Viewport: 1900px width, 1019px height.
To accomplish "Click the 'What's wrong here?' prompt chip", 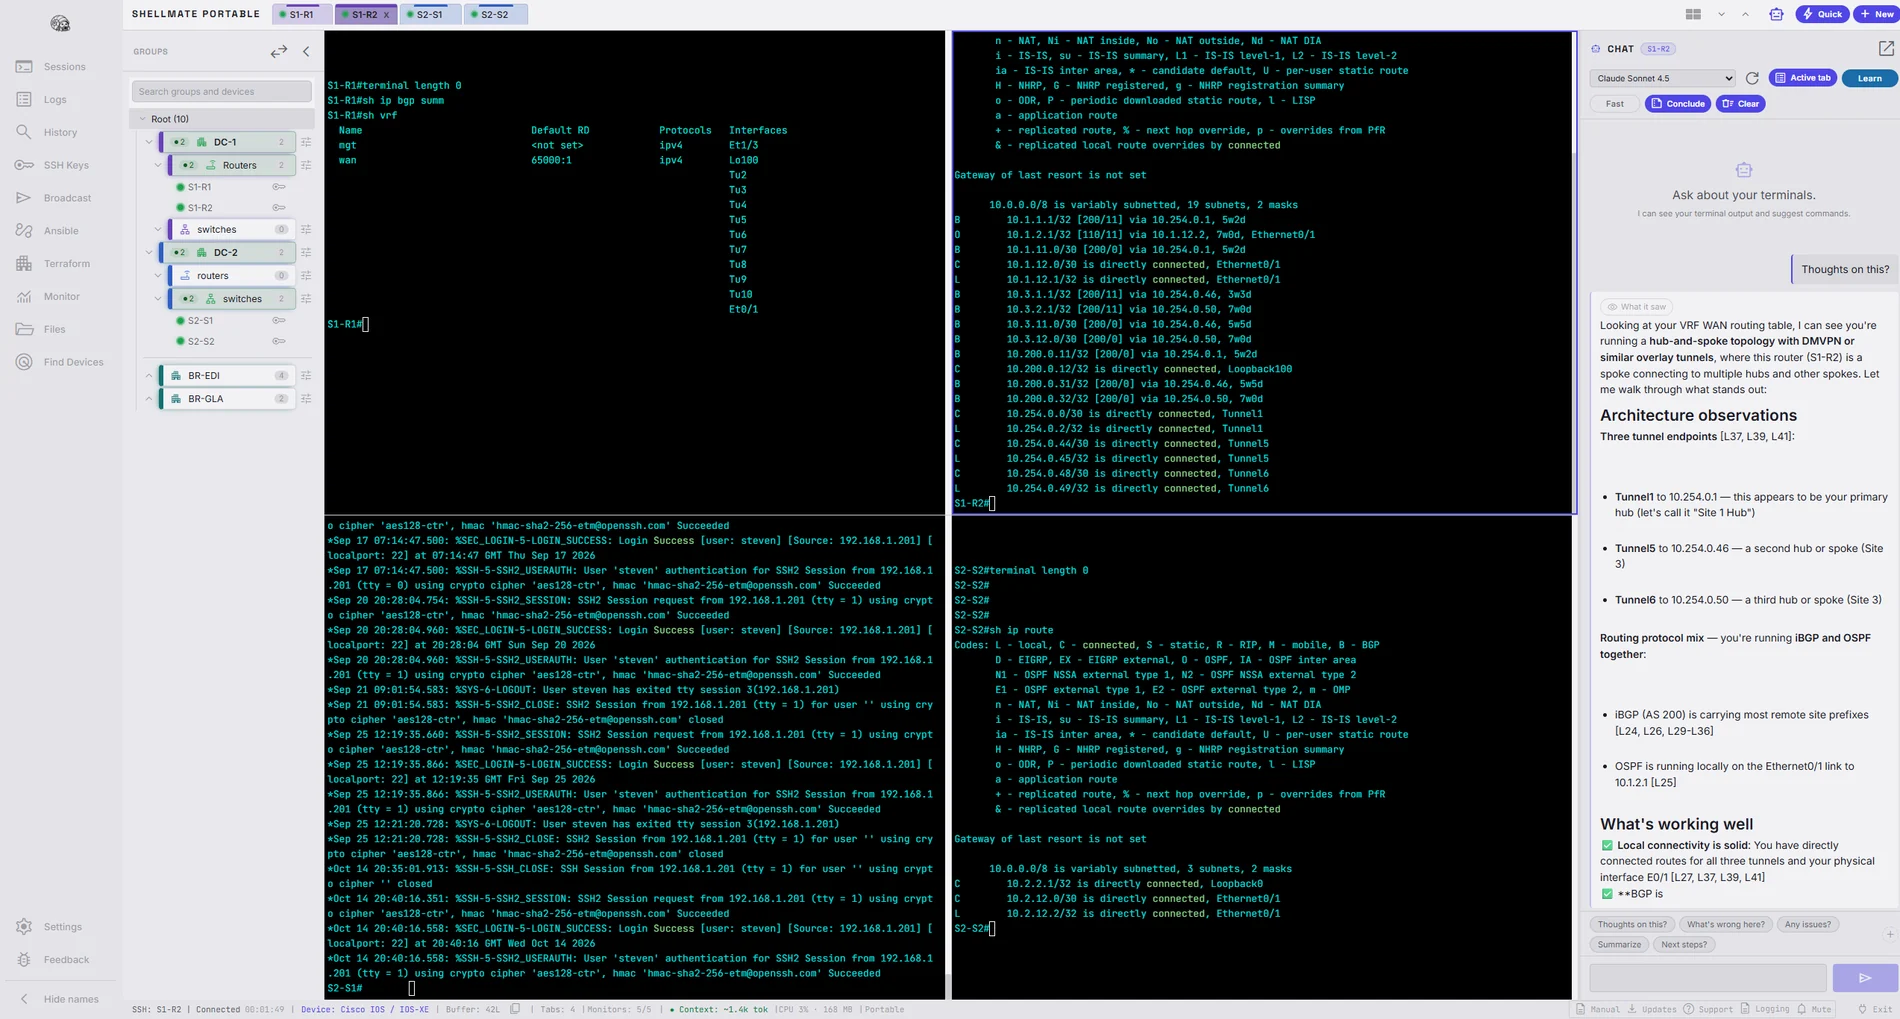I will click(x=1725, y=925).
